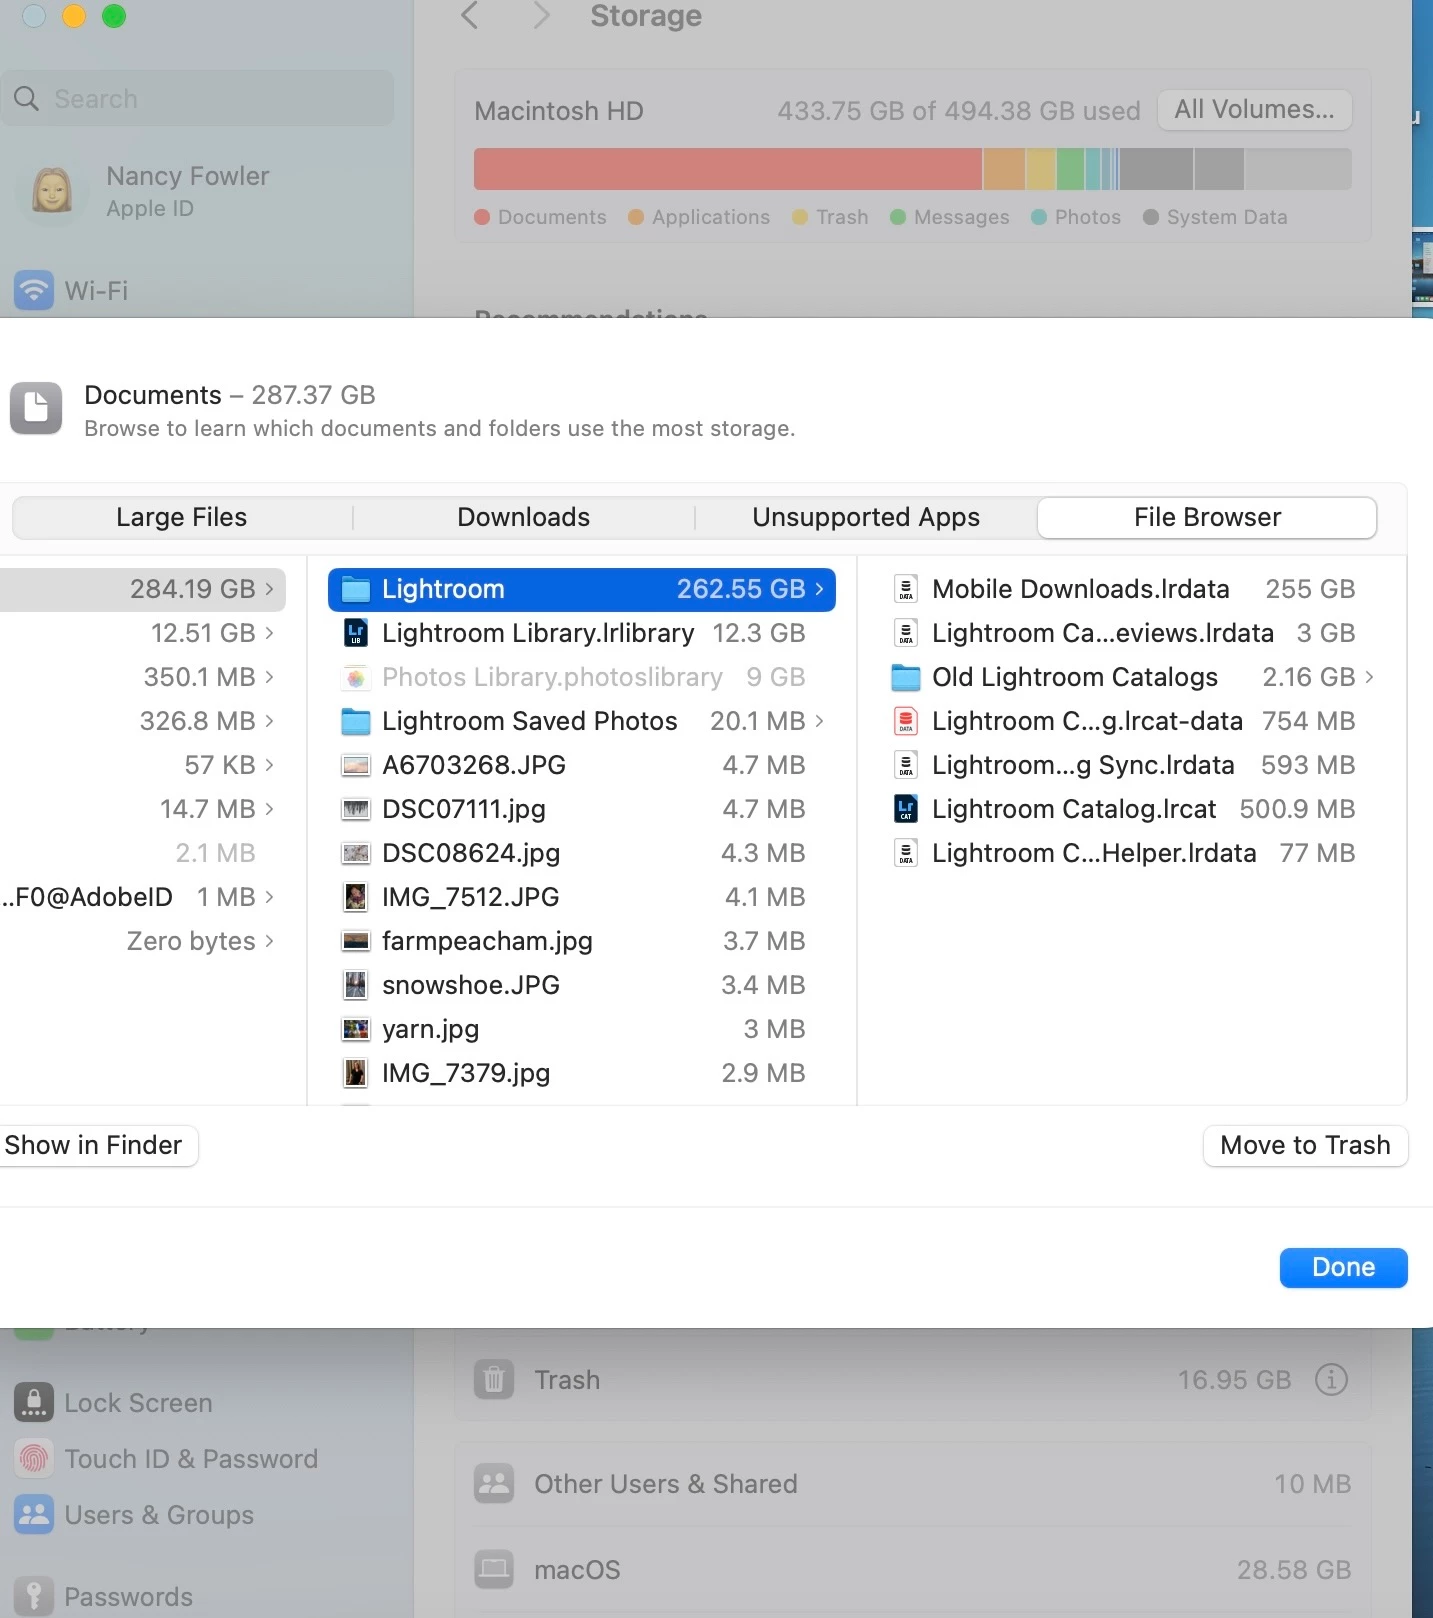Switch to the Large Files tab
The width and height of the screenshot is (1433, 1618).
182,517
